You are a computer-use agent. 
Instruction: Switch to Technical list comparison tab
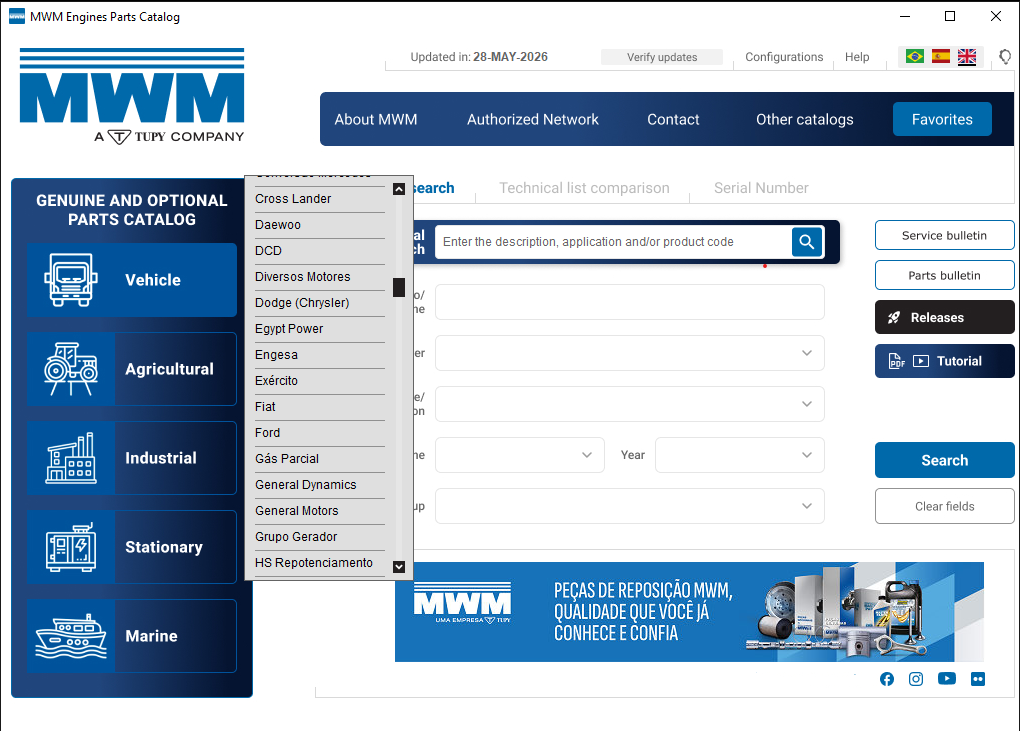[584, 188]
